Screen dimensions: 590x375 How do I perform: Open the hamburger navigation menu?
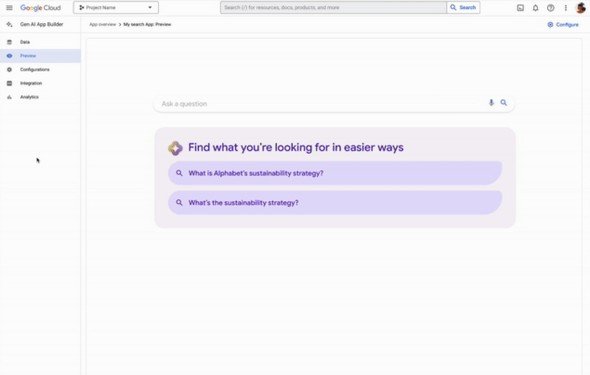(x=9, y=8)
